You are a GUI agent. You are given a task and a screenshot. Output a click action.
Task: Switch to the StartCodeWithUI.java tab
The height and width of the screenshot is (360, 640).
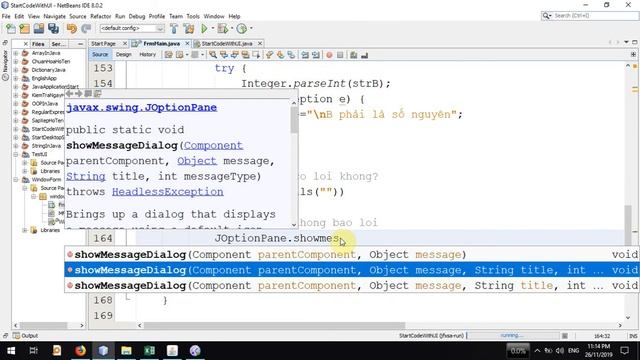pyautogui.click(x=227, y=43)
